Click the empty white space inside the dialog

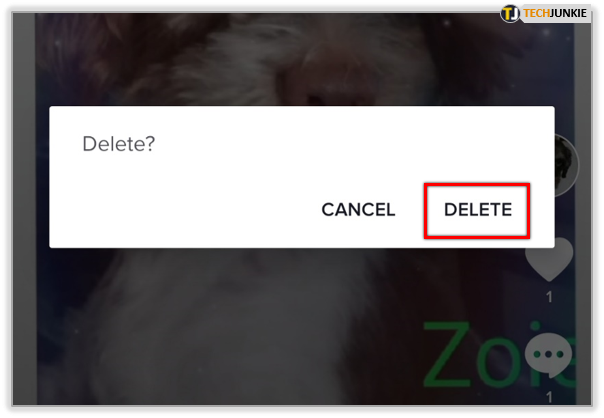231,177
